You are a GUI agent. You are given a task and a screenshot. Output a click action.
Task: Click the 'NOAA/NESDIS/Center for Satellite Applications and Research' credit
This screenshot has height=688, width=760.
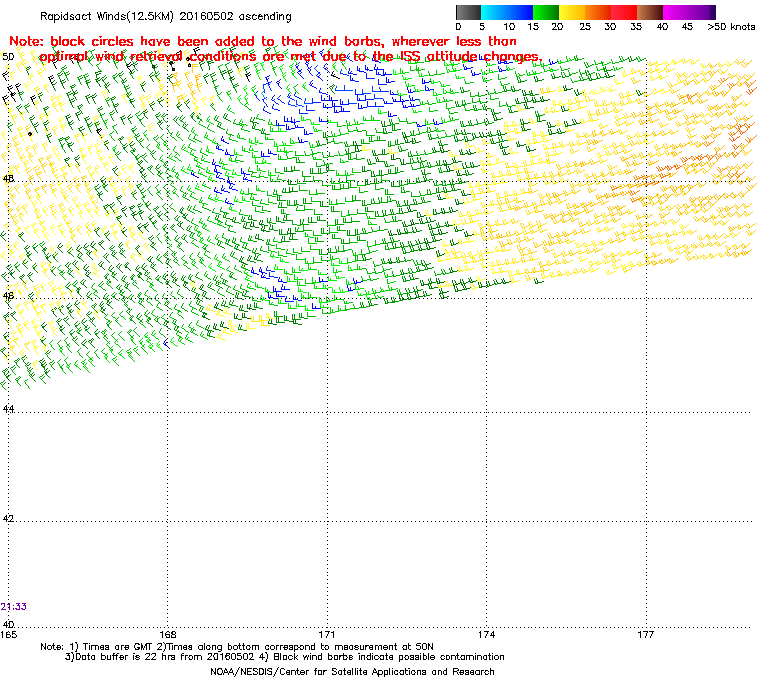coord(352,672)
